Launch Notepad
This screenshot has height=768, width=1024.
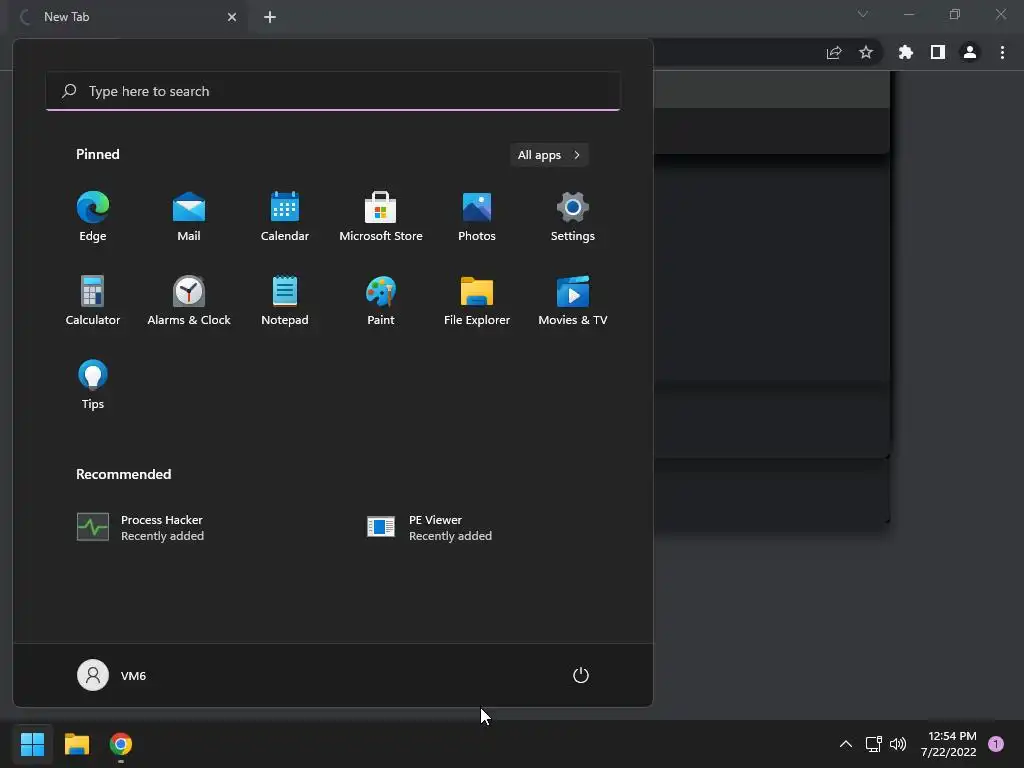point(285,300)
